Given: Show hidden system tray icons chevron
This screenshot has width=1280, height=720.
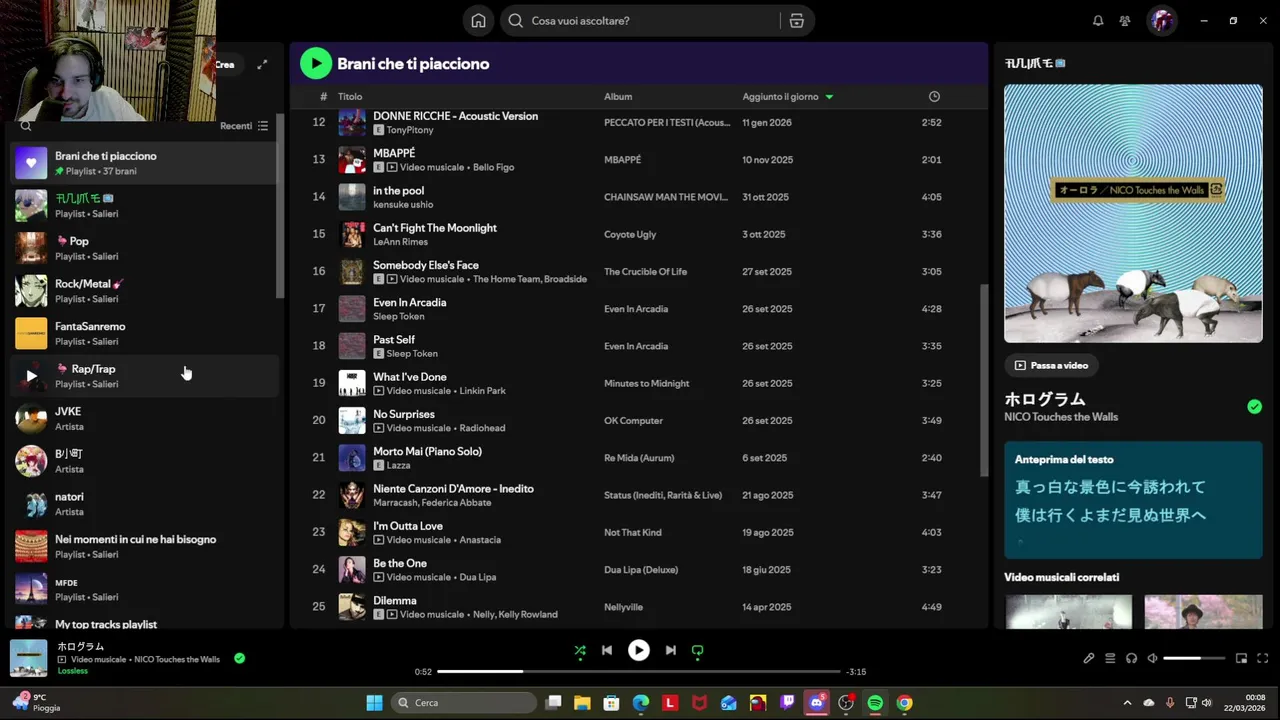Looking at the screenshot, I should (x=1127, y=703).
